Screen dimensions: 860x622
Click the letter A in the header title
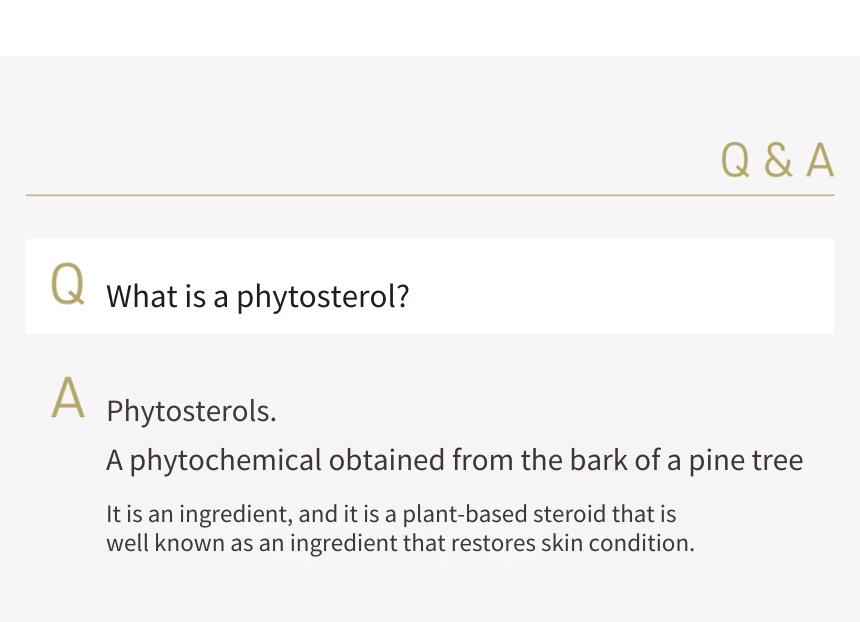click(x=820, y=160)
